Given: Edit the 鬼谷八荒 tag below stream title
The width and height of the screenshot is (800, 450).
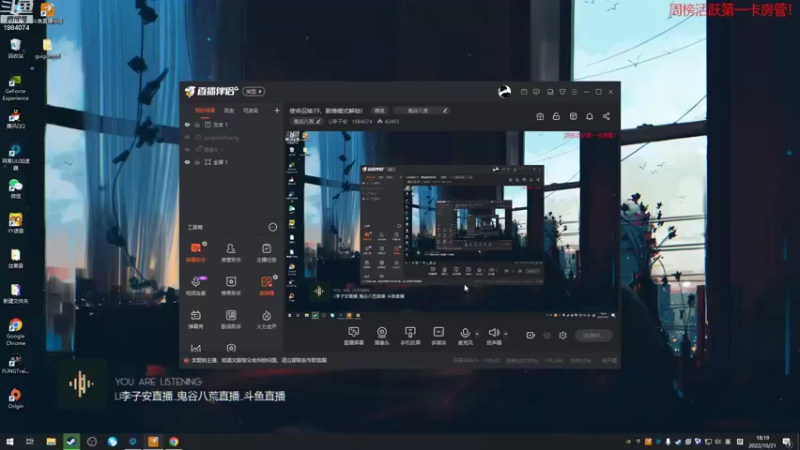Looking at the screenshot, I should coord(307,121).
